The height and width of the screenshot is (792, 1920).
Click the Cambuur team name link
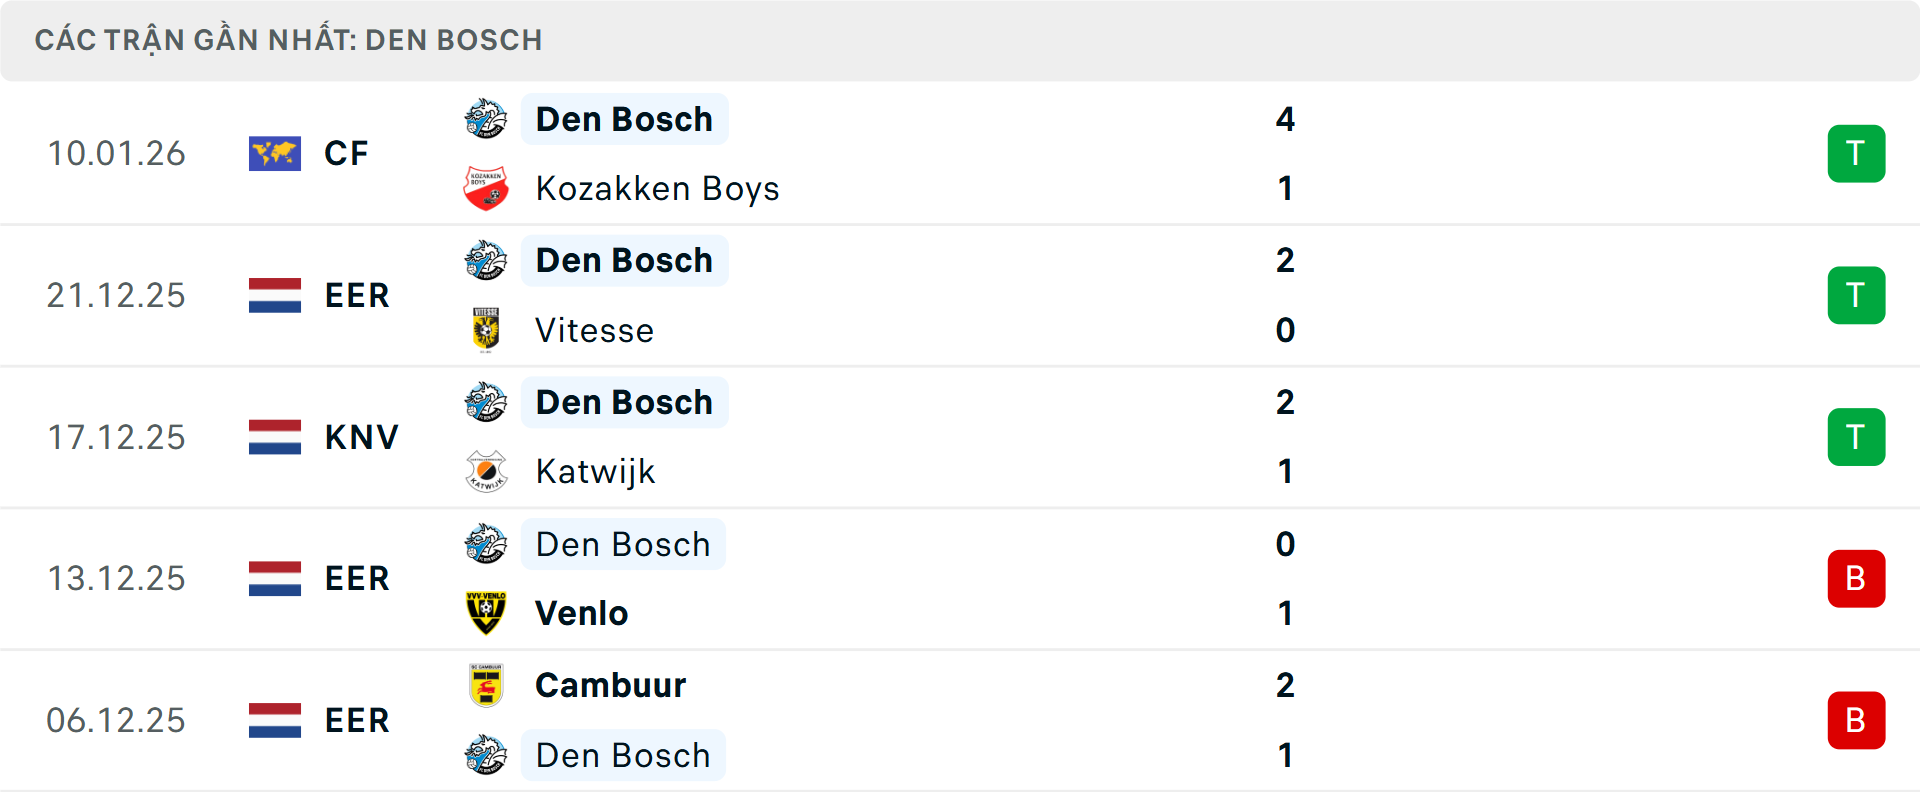[609, 685]
